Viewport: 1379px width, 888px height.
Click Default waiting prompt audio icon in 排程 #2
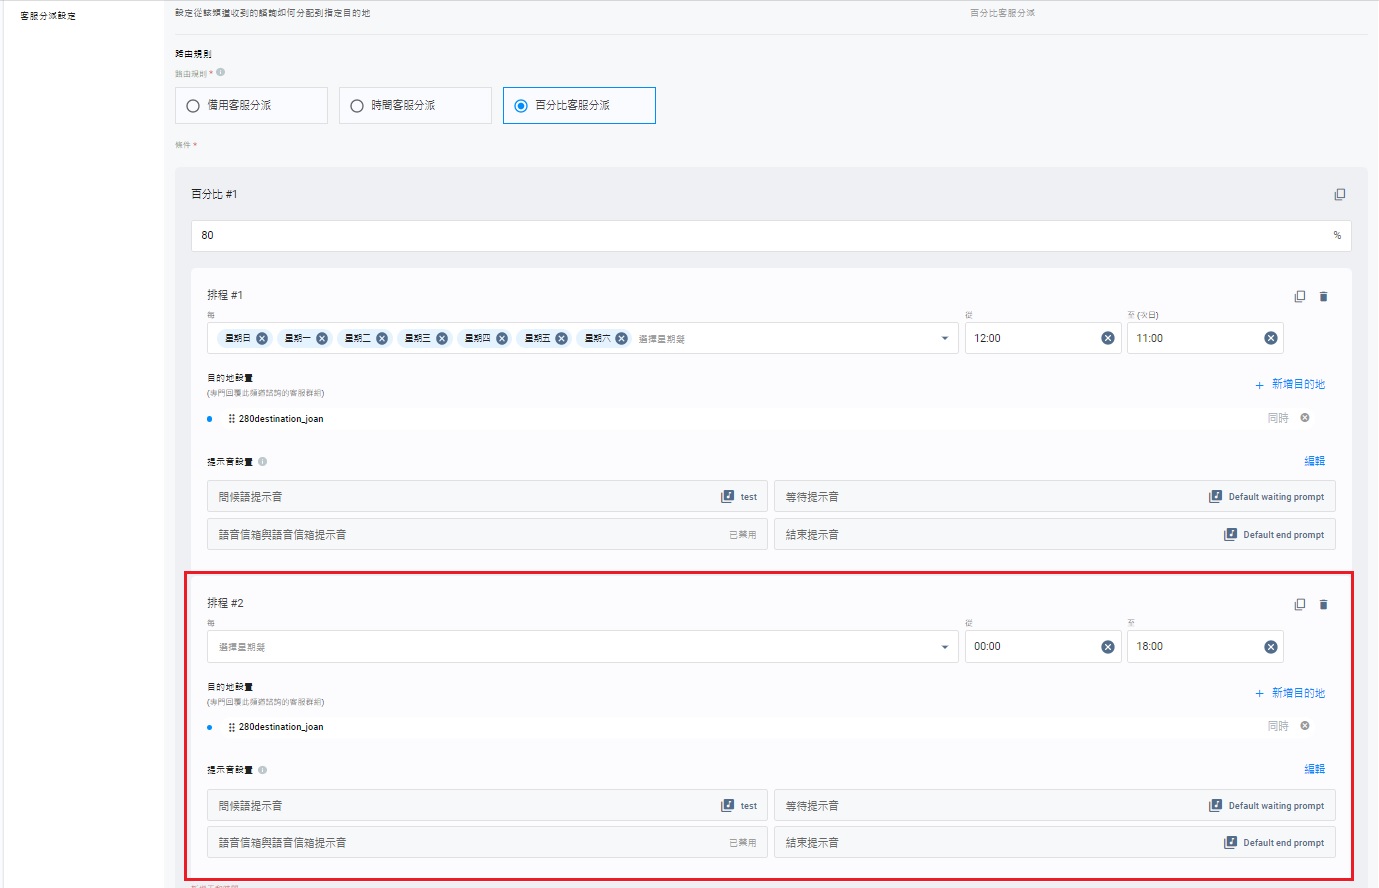[1216, 806]
